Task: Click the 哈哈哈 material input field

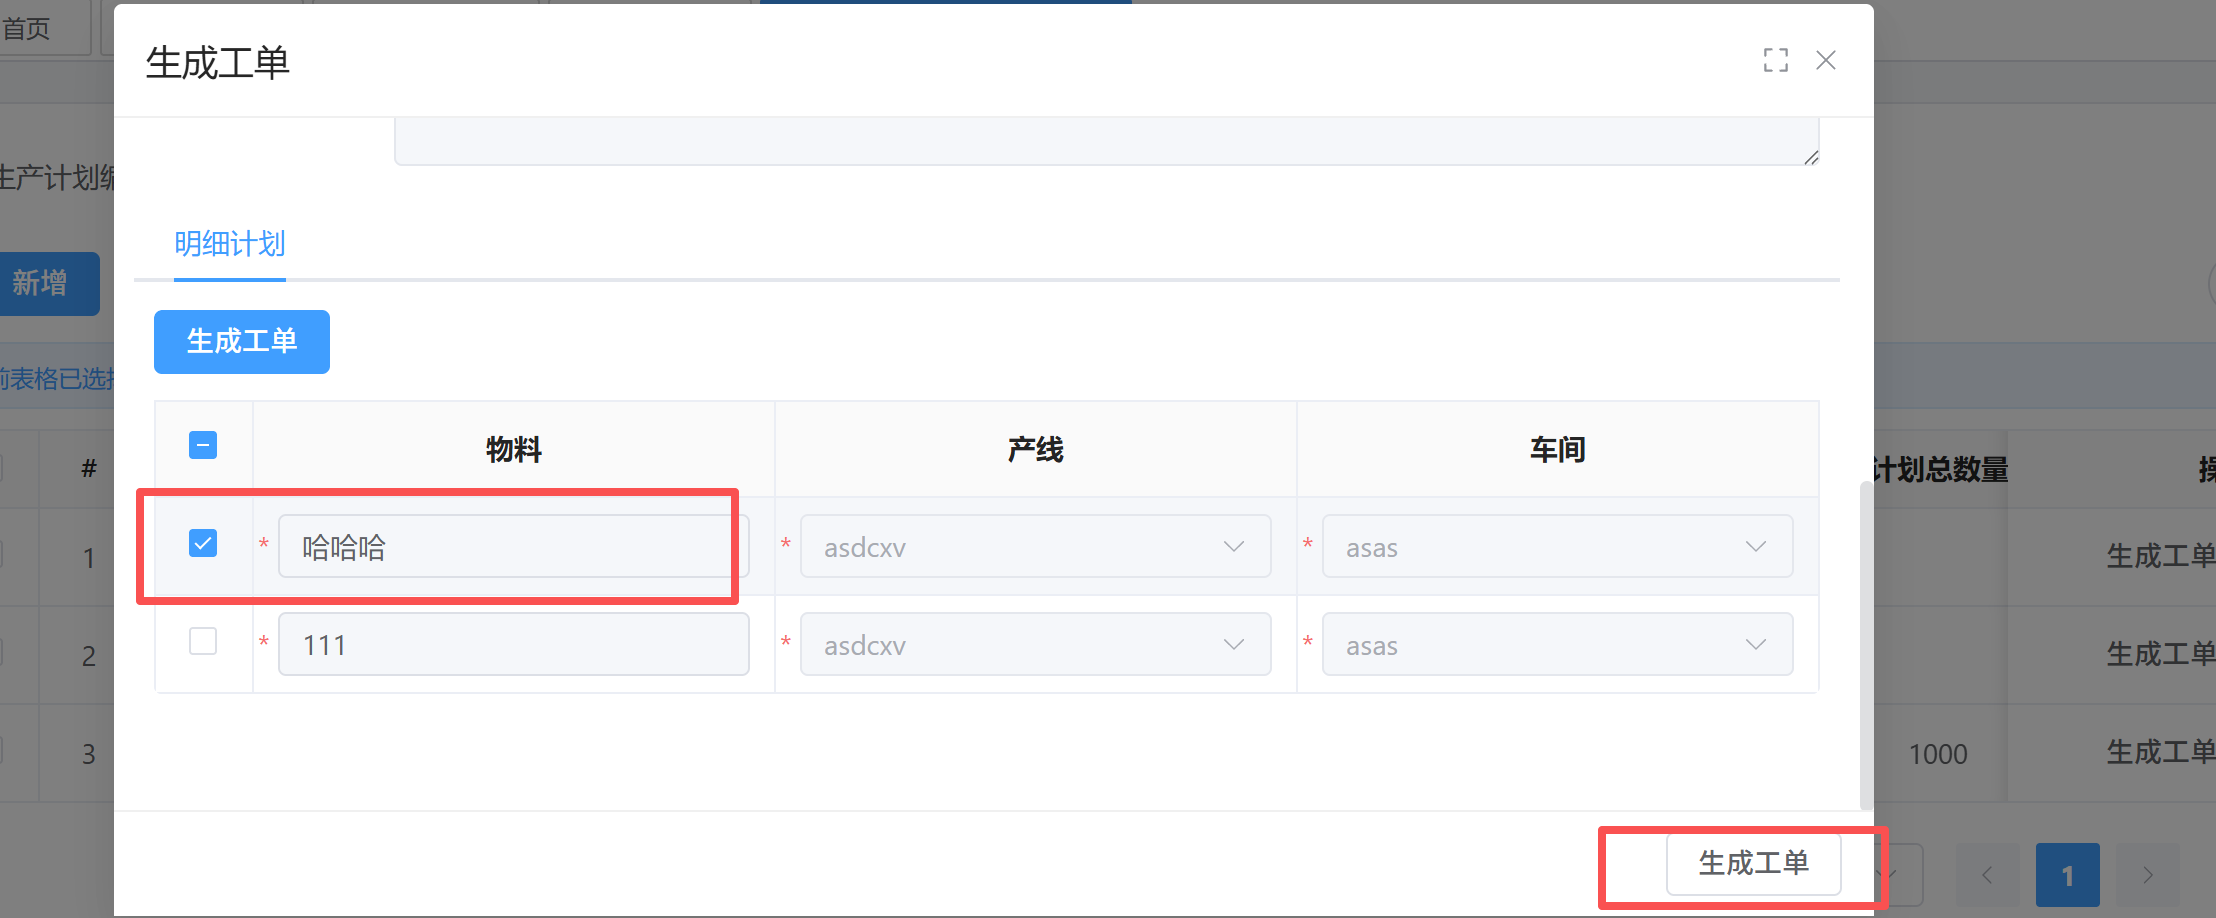Action: (x=512, y=547)
